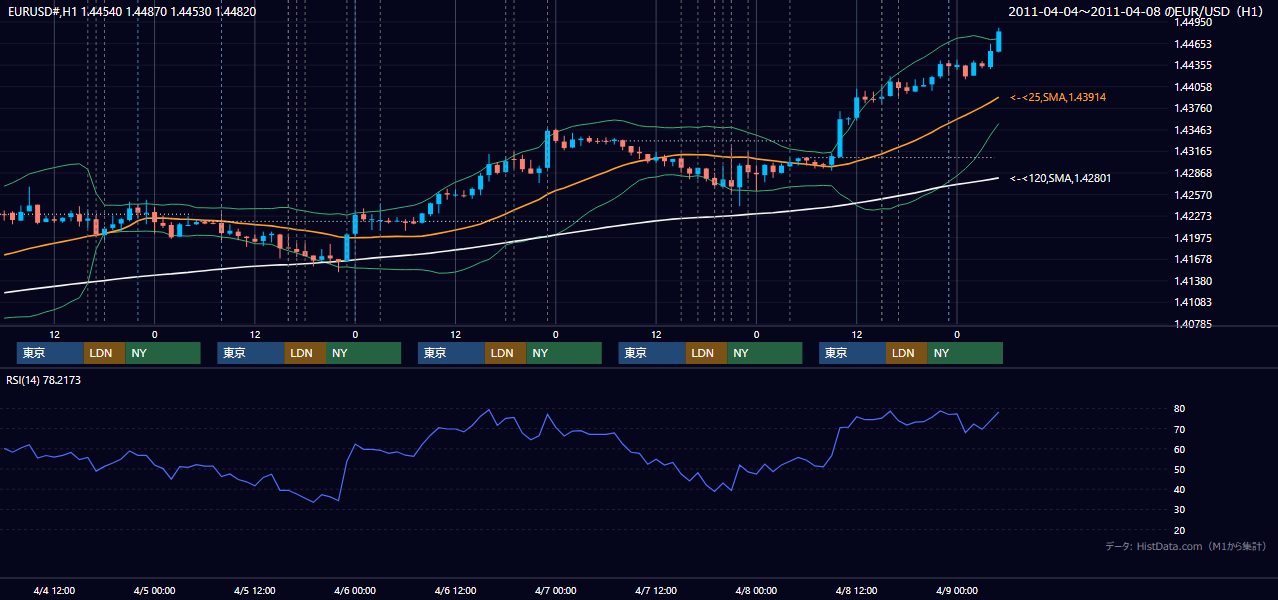Click the RSI 70 level label
The height and width of the screenshot is (600, 1278).
[x=1180, y=429]
